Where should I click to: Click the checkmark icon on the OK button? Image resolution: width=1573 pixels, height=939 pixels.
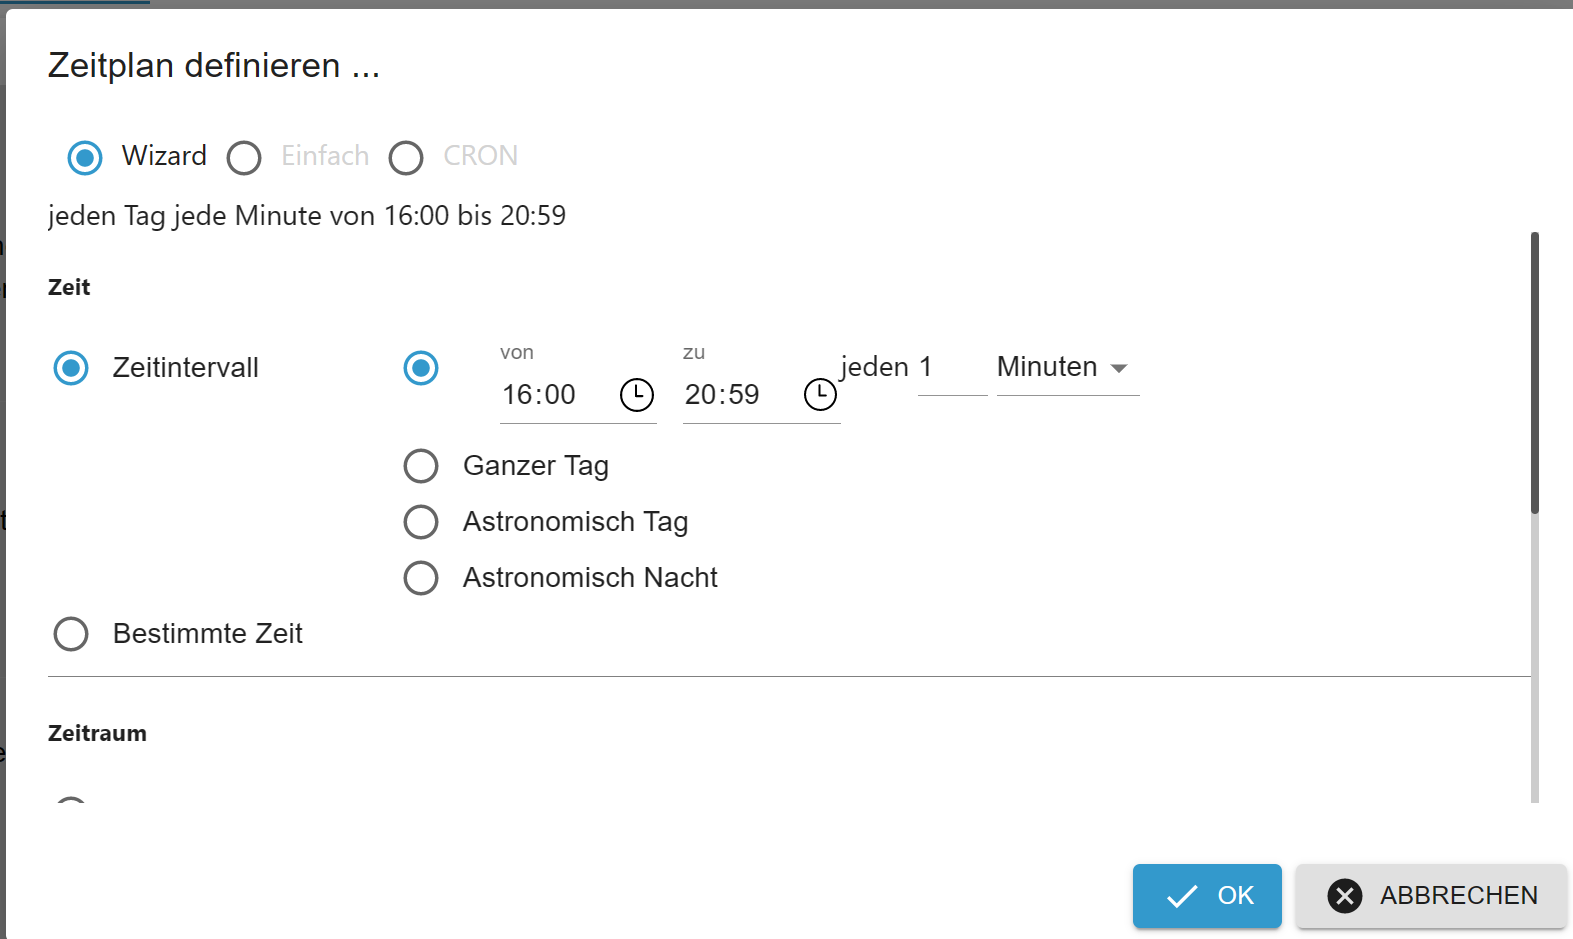pos(1182,896)
